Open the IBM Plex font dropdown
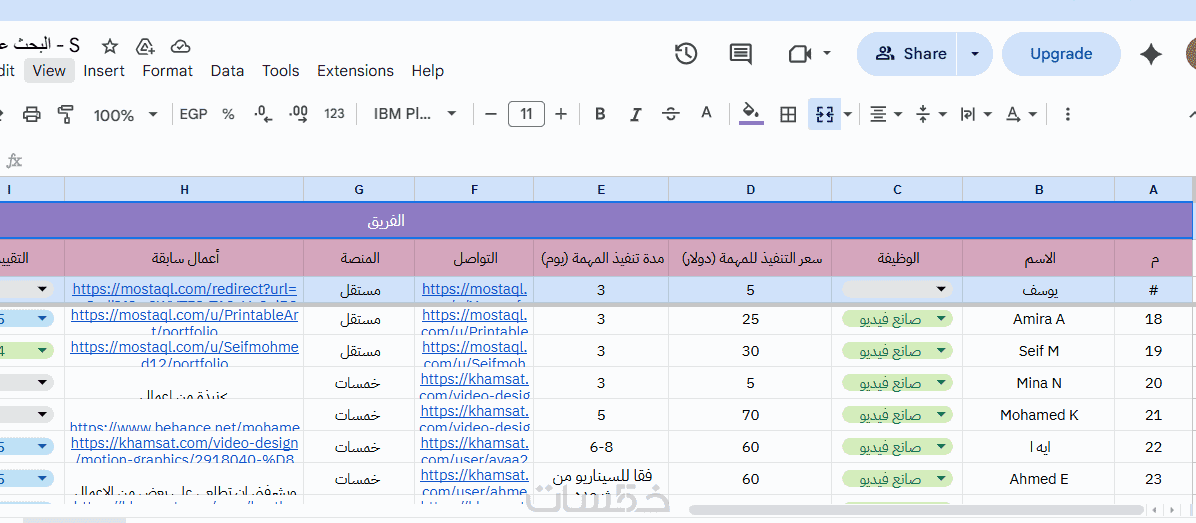Image resolution: width=1196 pixels, height=523 pixels. (415, 114)
